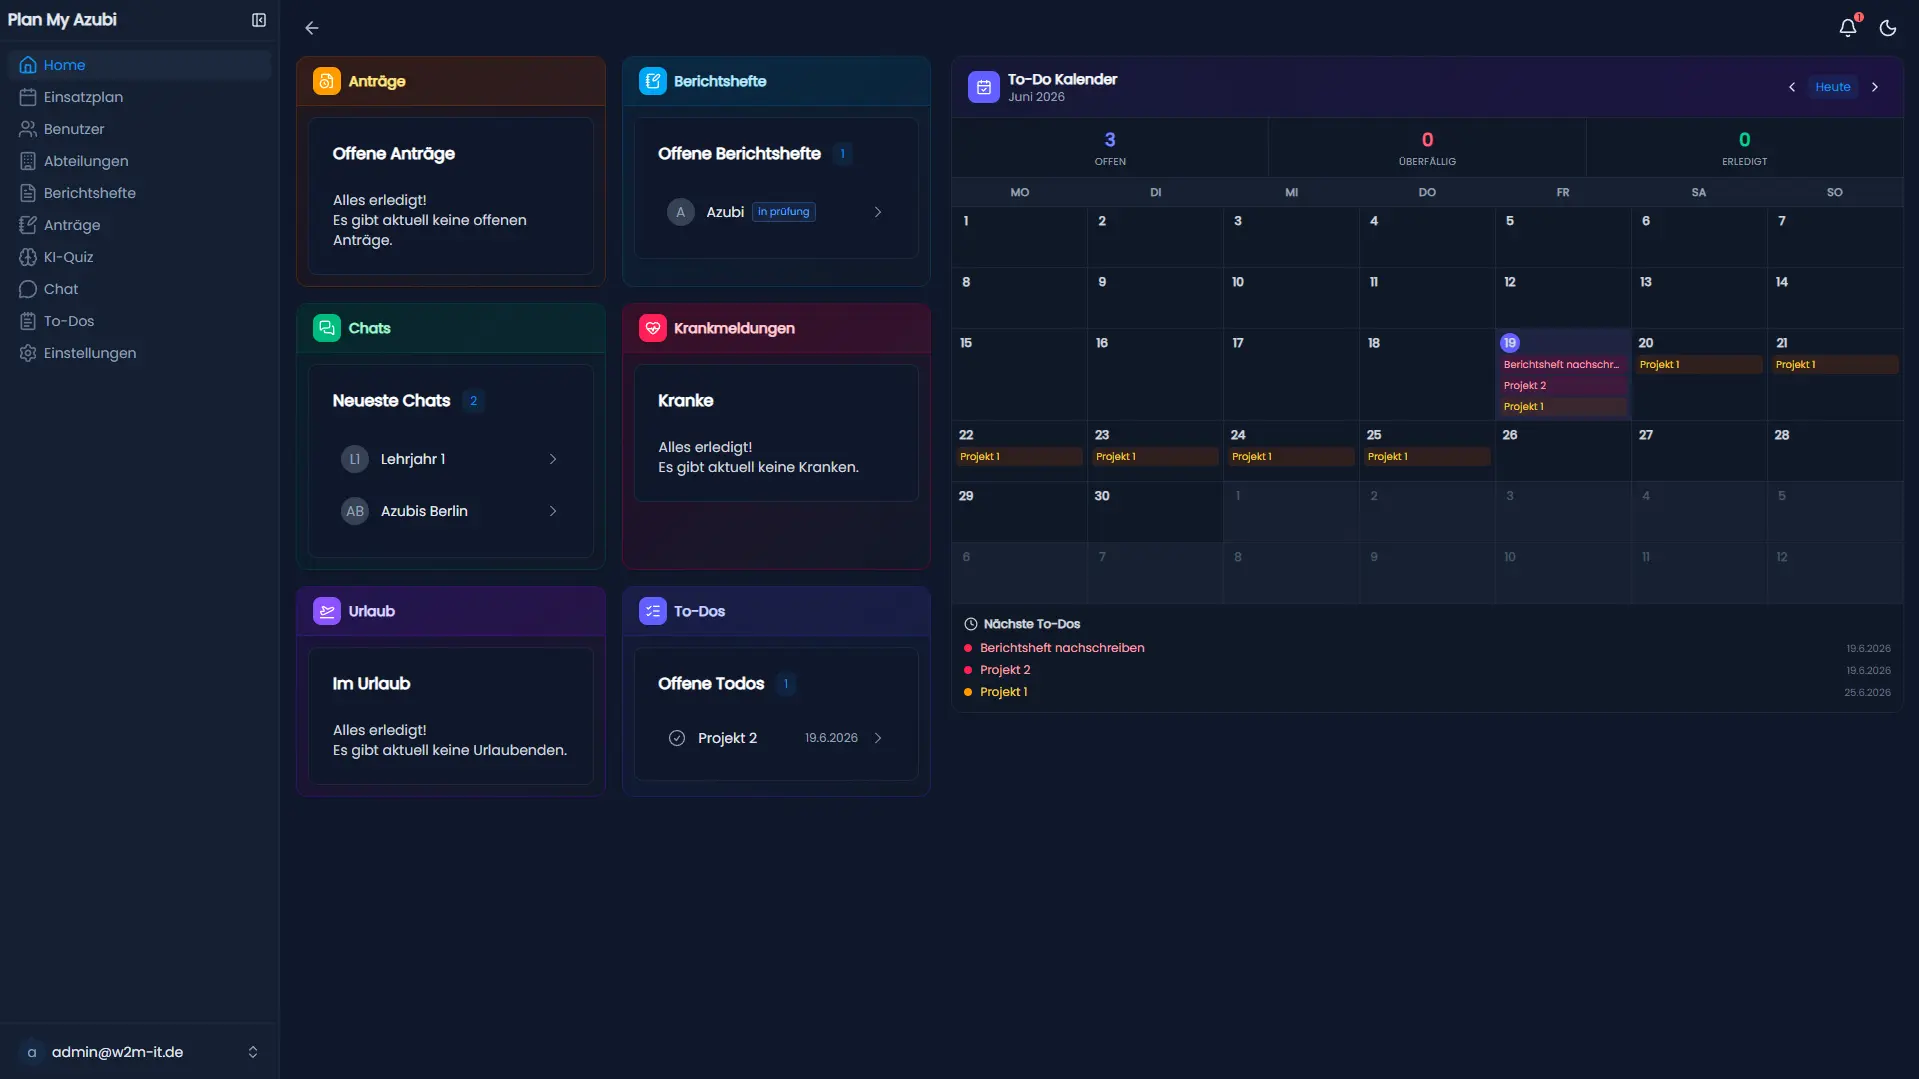
Task: Click Projekt 1 event on June 22
Action: pos(1019,457)
